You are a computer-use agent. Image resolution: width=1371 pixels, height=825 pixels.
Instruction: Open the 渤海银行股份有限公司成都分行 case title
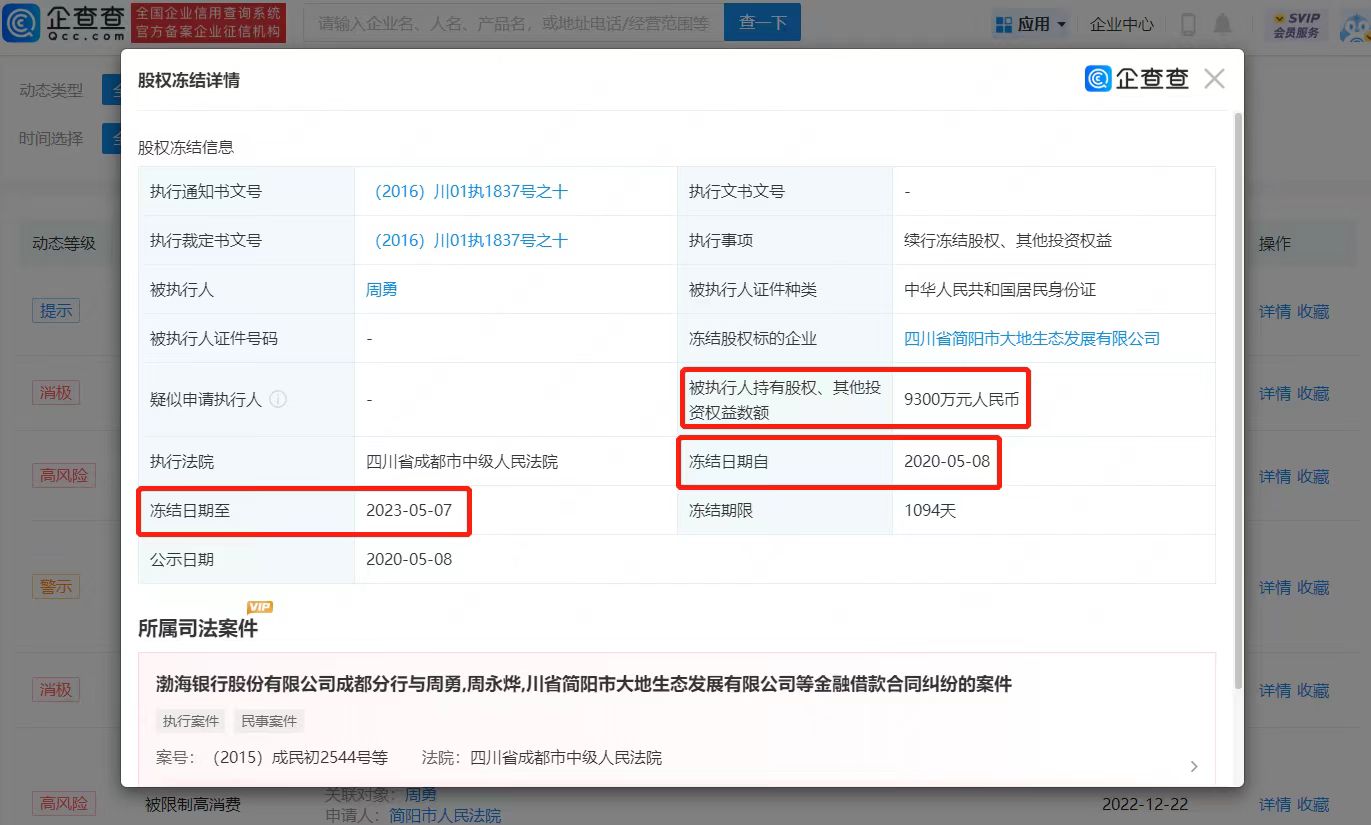[x=584, y=684]
